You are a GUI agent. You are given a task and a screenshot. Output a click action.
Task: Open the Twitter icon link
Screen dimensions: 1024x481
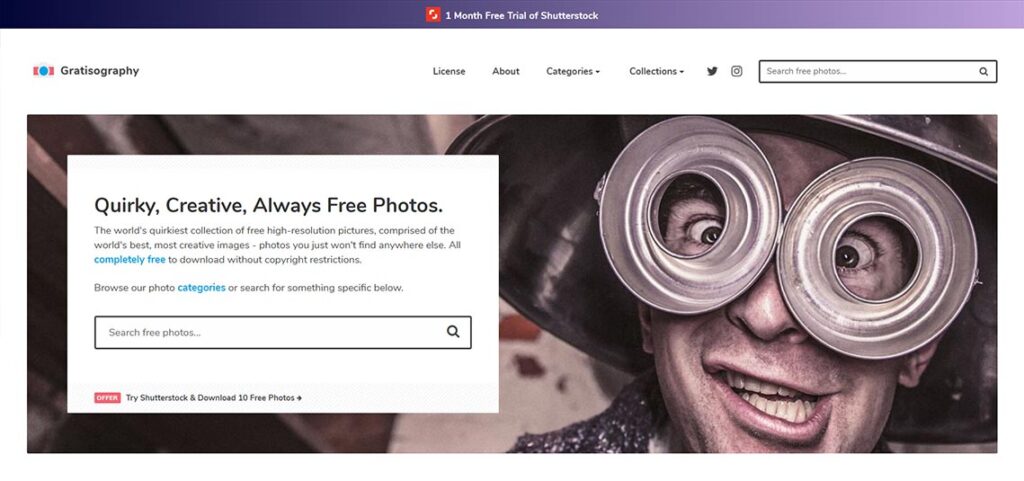(x=712, y=71)
